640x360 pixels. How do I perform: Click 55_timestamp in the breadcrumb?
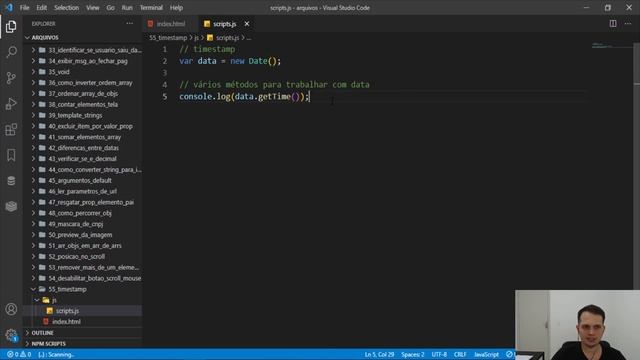click(x=168, y=38)
